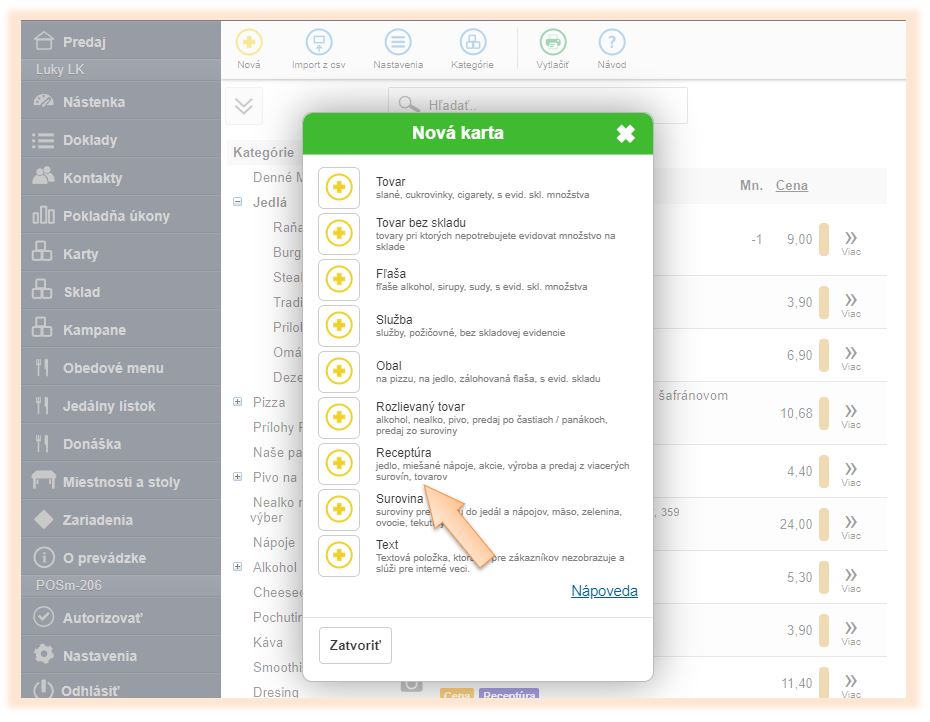Open Import z csv tool
The height and width of the screenshot is (722, 930).
[319, 43]
